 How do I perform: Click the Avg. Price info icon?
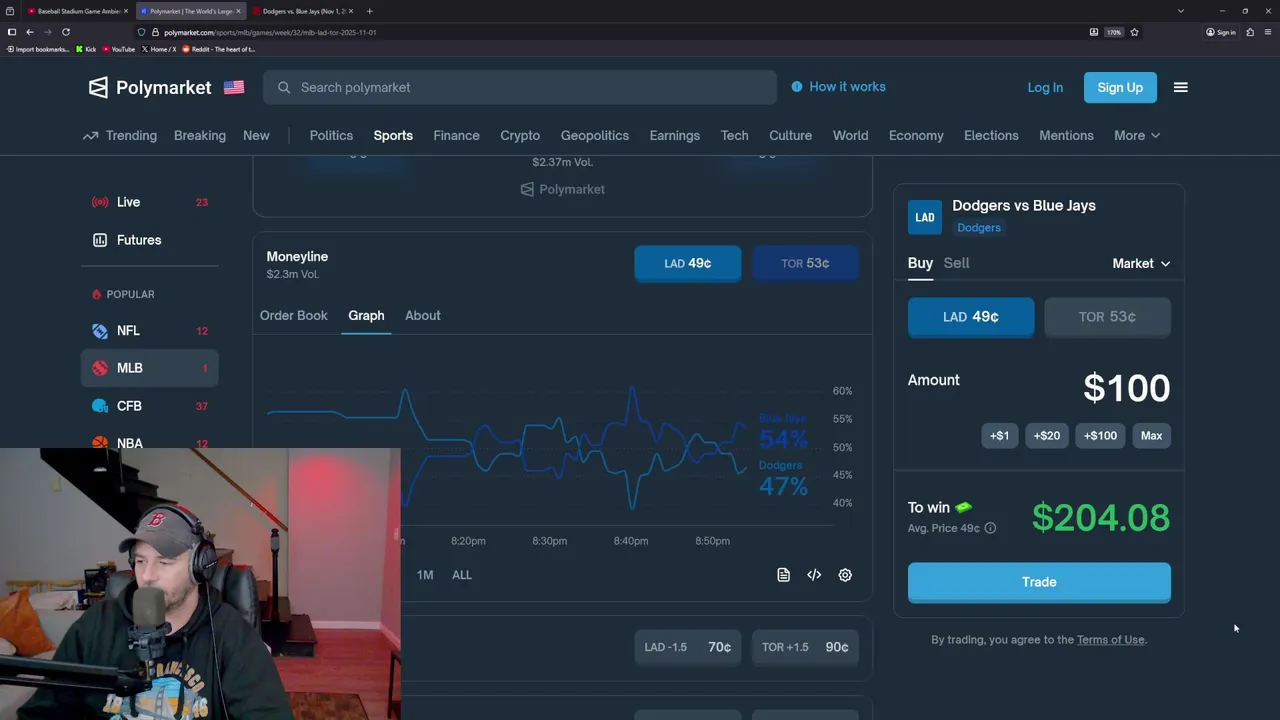tap(990, 528)
